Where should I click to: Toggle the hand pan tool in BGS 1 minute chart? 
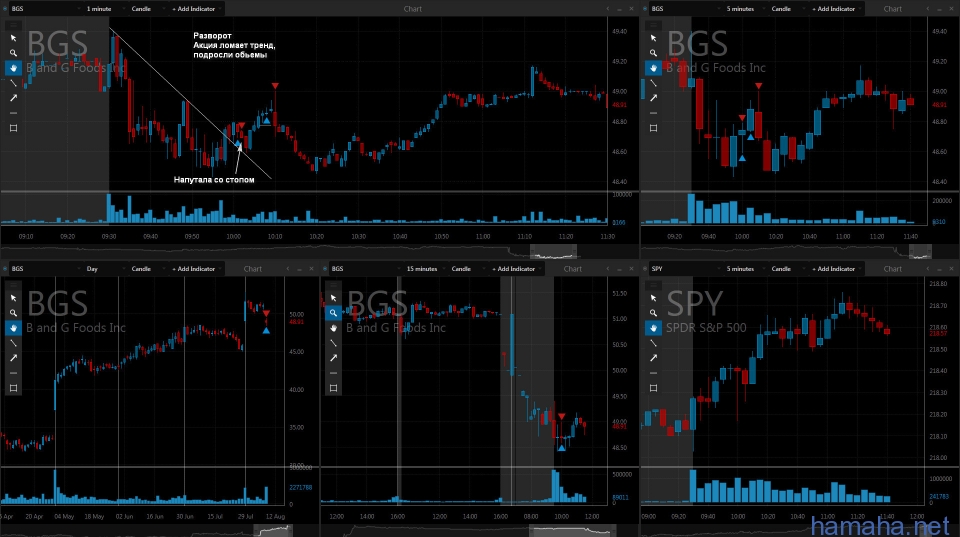[13, 68]
